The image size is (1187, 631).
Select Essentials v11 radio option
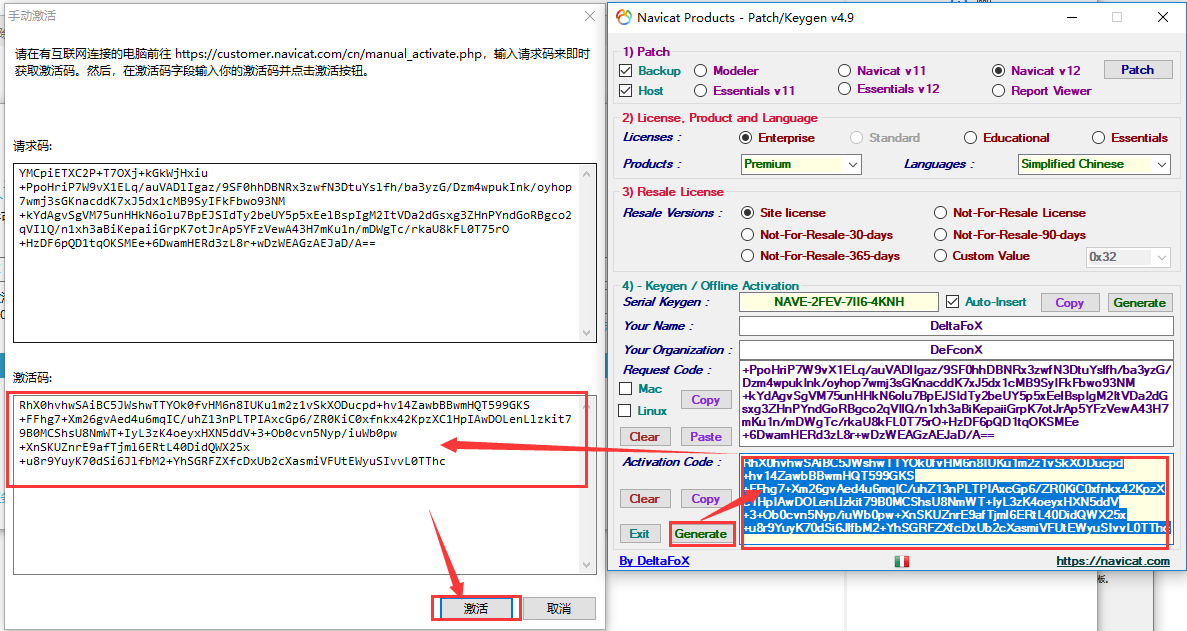pyautogui.click(x=700, y=91)
